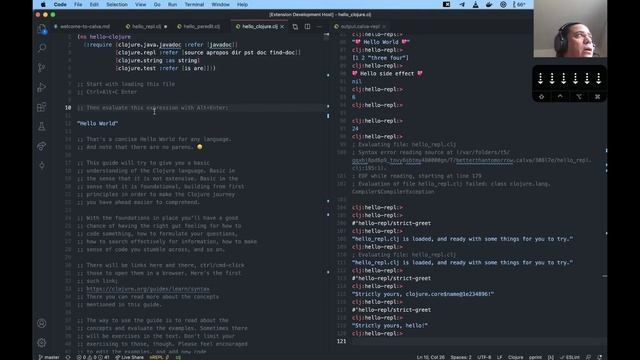Screen dimensions: 640x360
Task: Click Ln 10, Col 26 cursor position
Action: (431, 357)
